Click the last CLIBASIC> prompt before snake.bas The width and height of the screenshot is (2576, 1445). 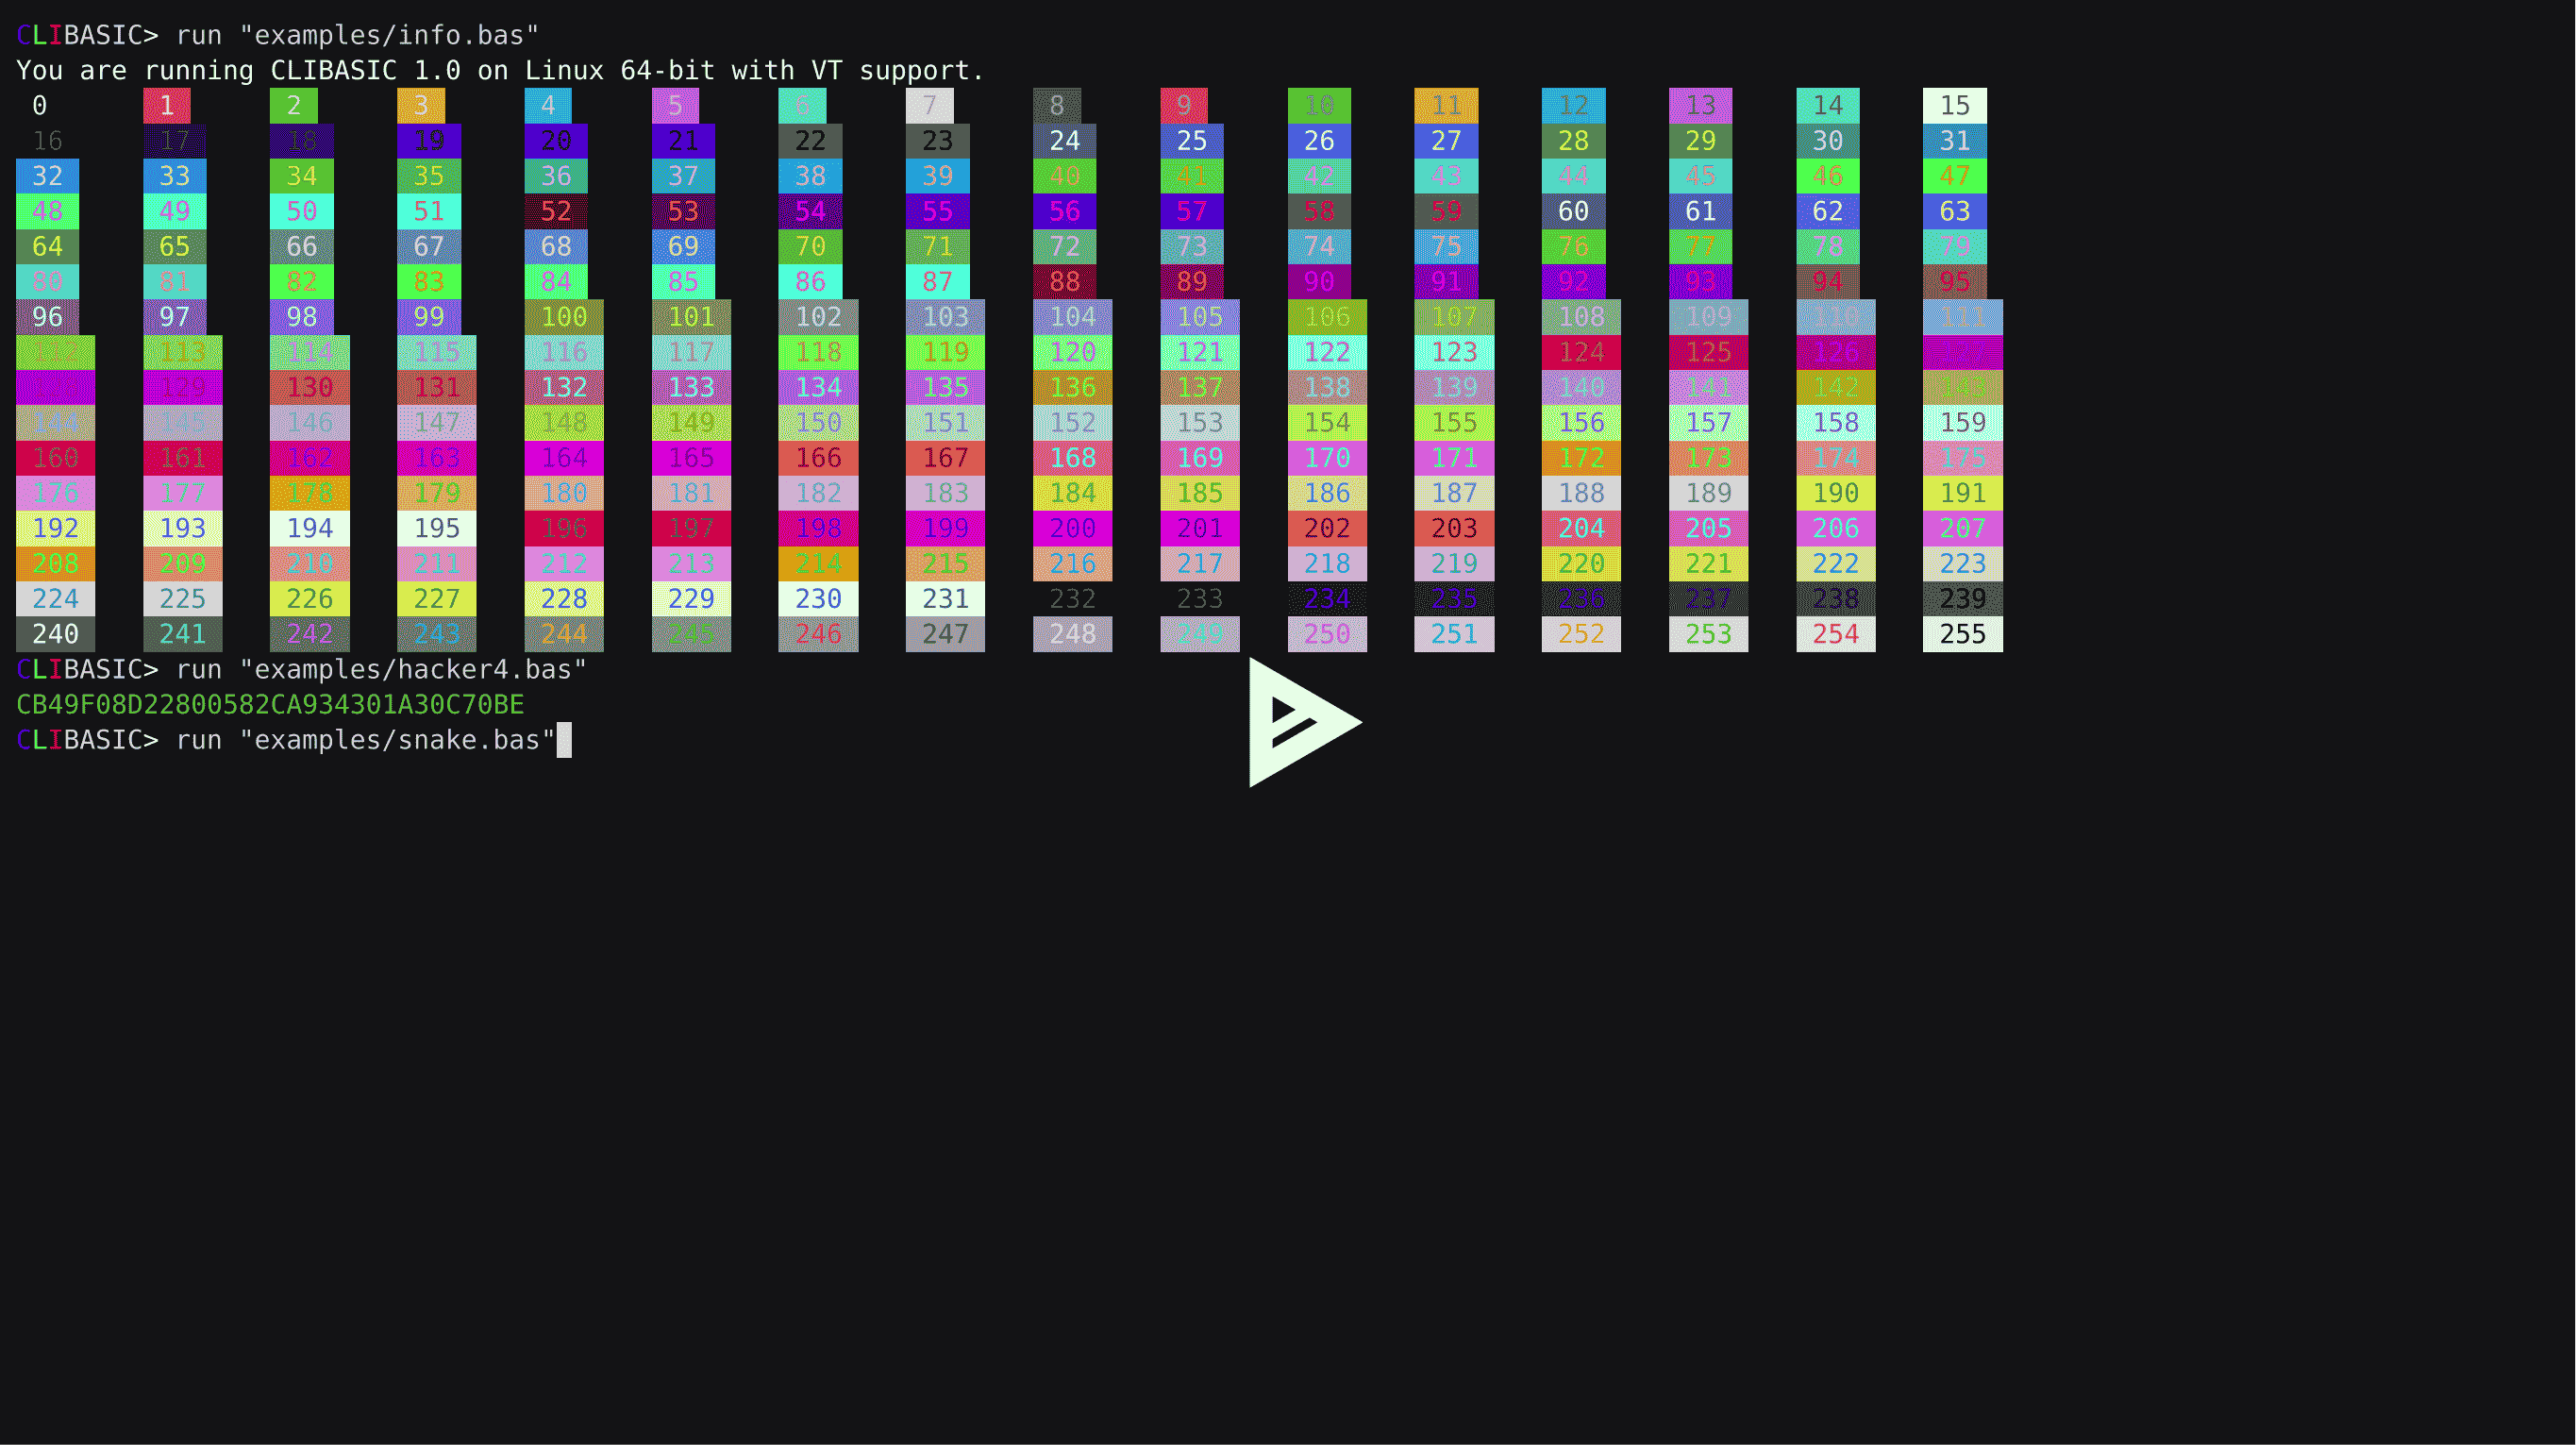(x=87, y=740)
